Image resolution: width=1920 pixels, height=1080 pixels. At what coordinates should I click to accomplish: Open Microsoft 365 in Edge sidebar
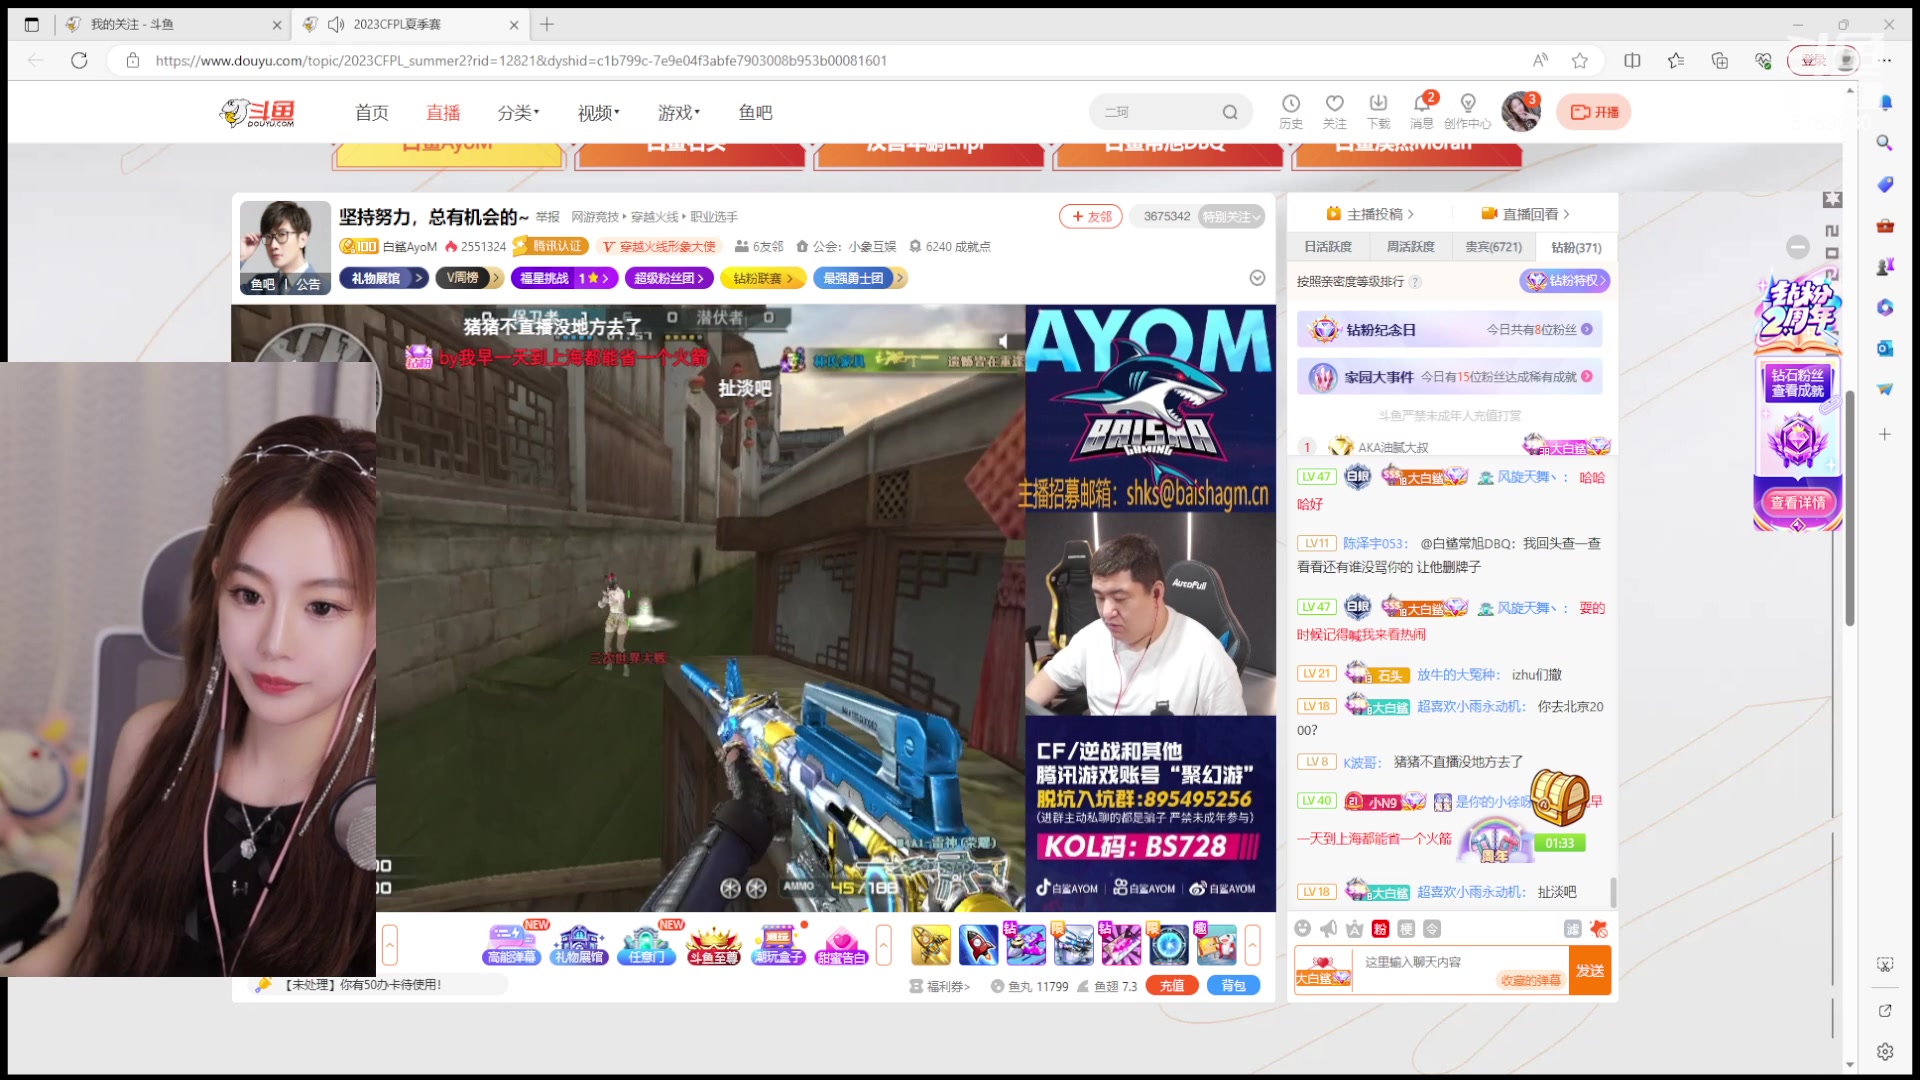coord(1885,307)
